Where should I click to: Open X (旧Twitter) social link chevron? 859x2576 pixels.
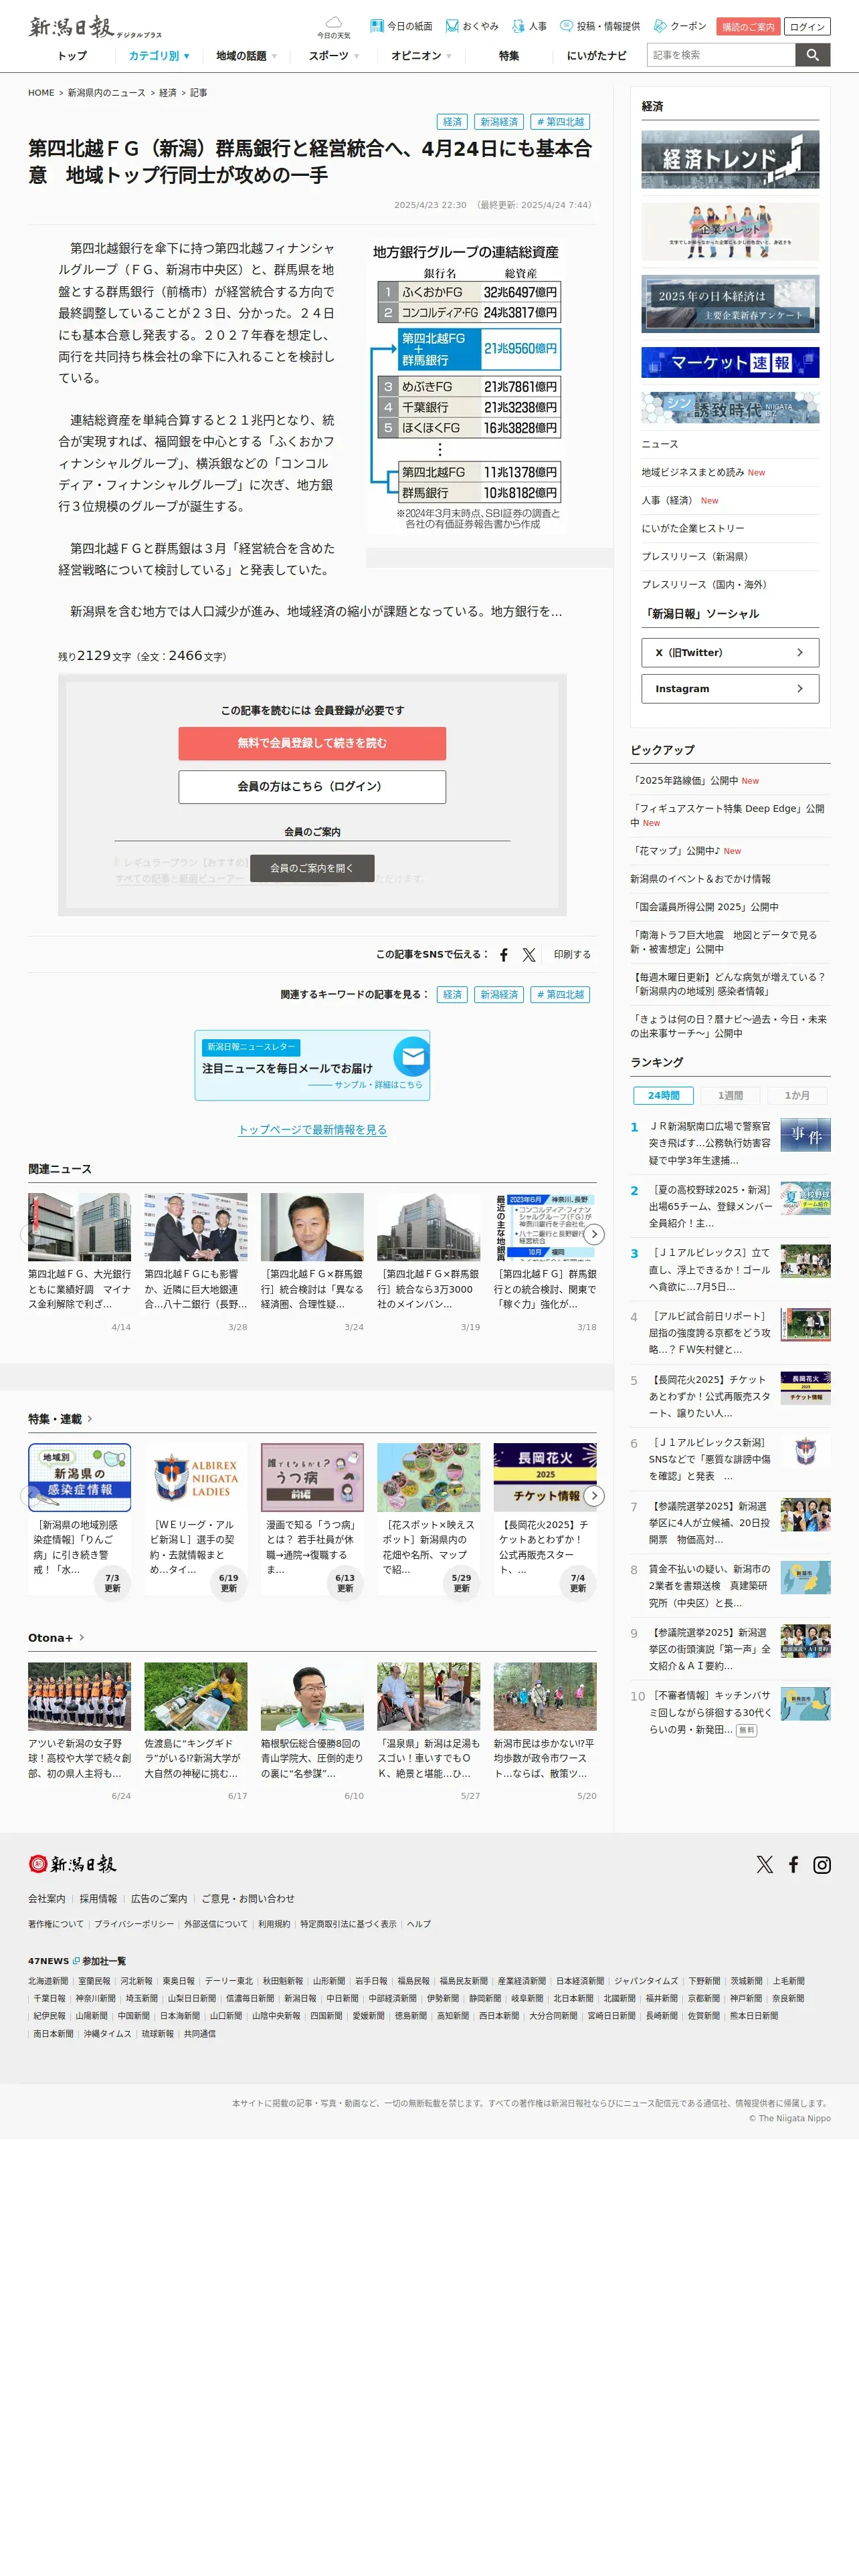[x=799, y=652]
